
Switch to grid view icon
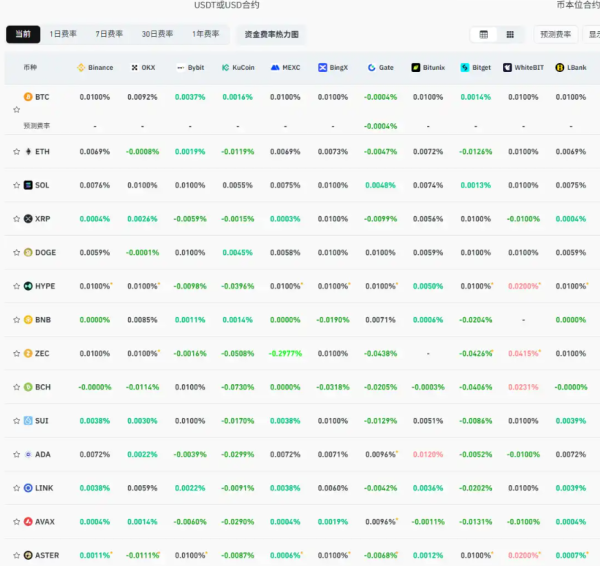pos(510,34)
